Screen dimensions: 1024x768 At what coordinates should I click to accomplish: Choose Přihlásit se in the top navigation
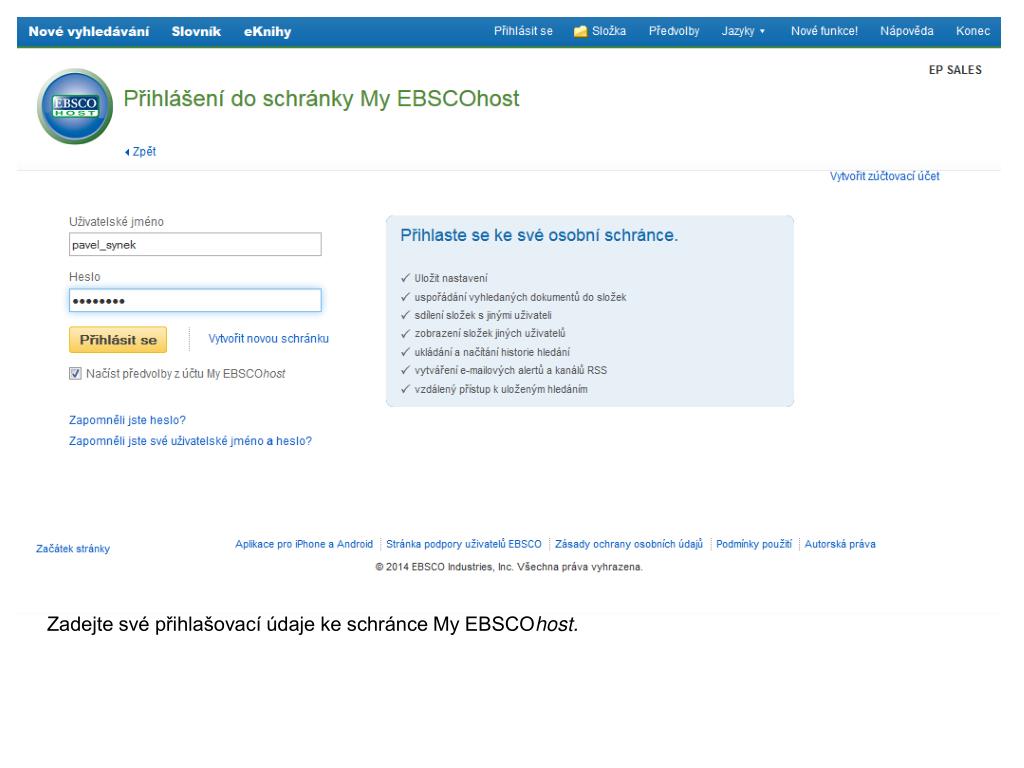tap(523, 31)
